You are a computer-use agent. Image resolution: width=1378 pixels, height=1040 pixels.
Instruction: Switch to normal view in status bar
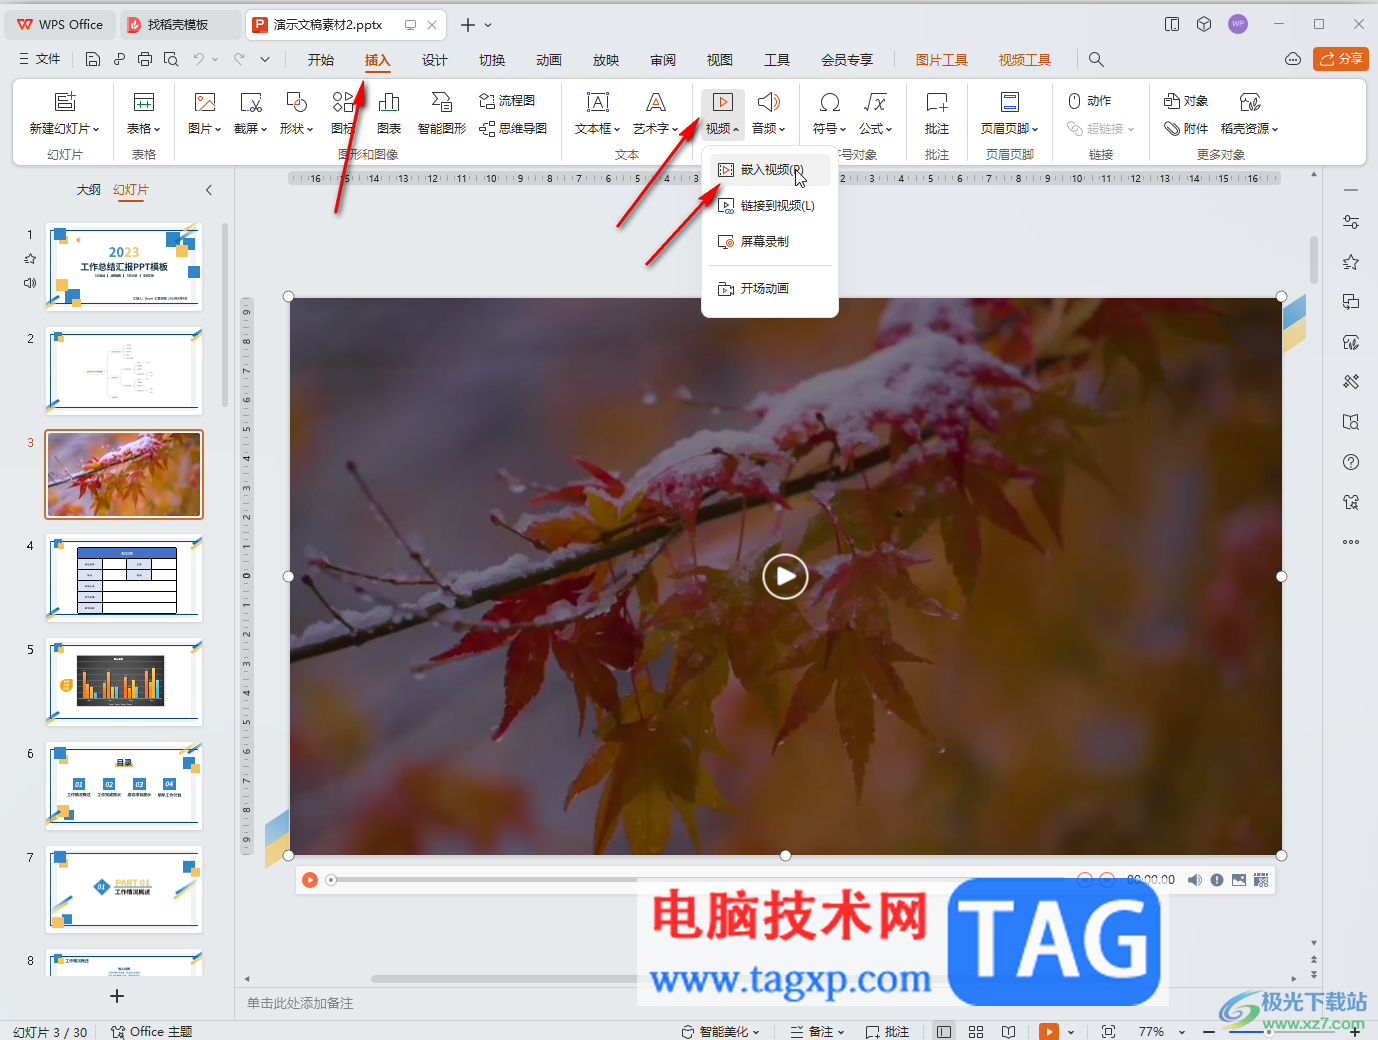coord(943,1031)
